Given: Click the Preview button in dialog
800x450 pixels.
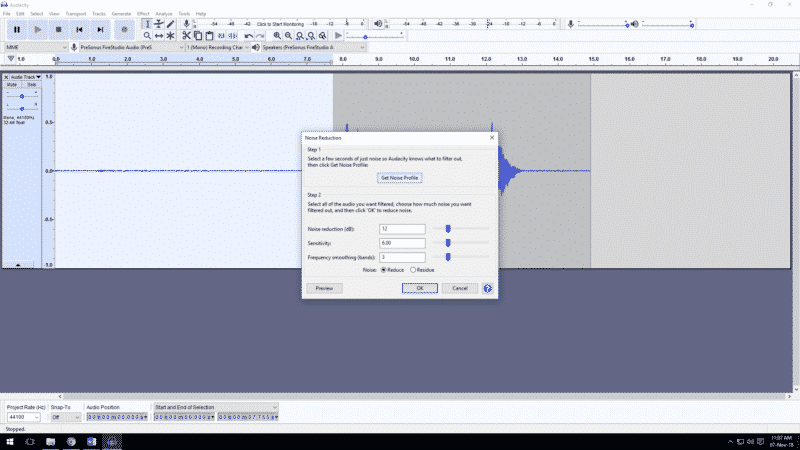Looking at the screenshot, I should [324, 288].
